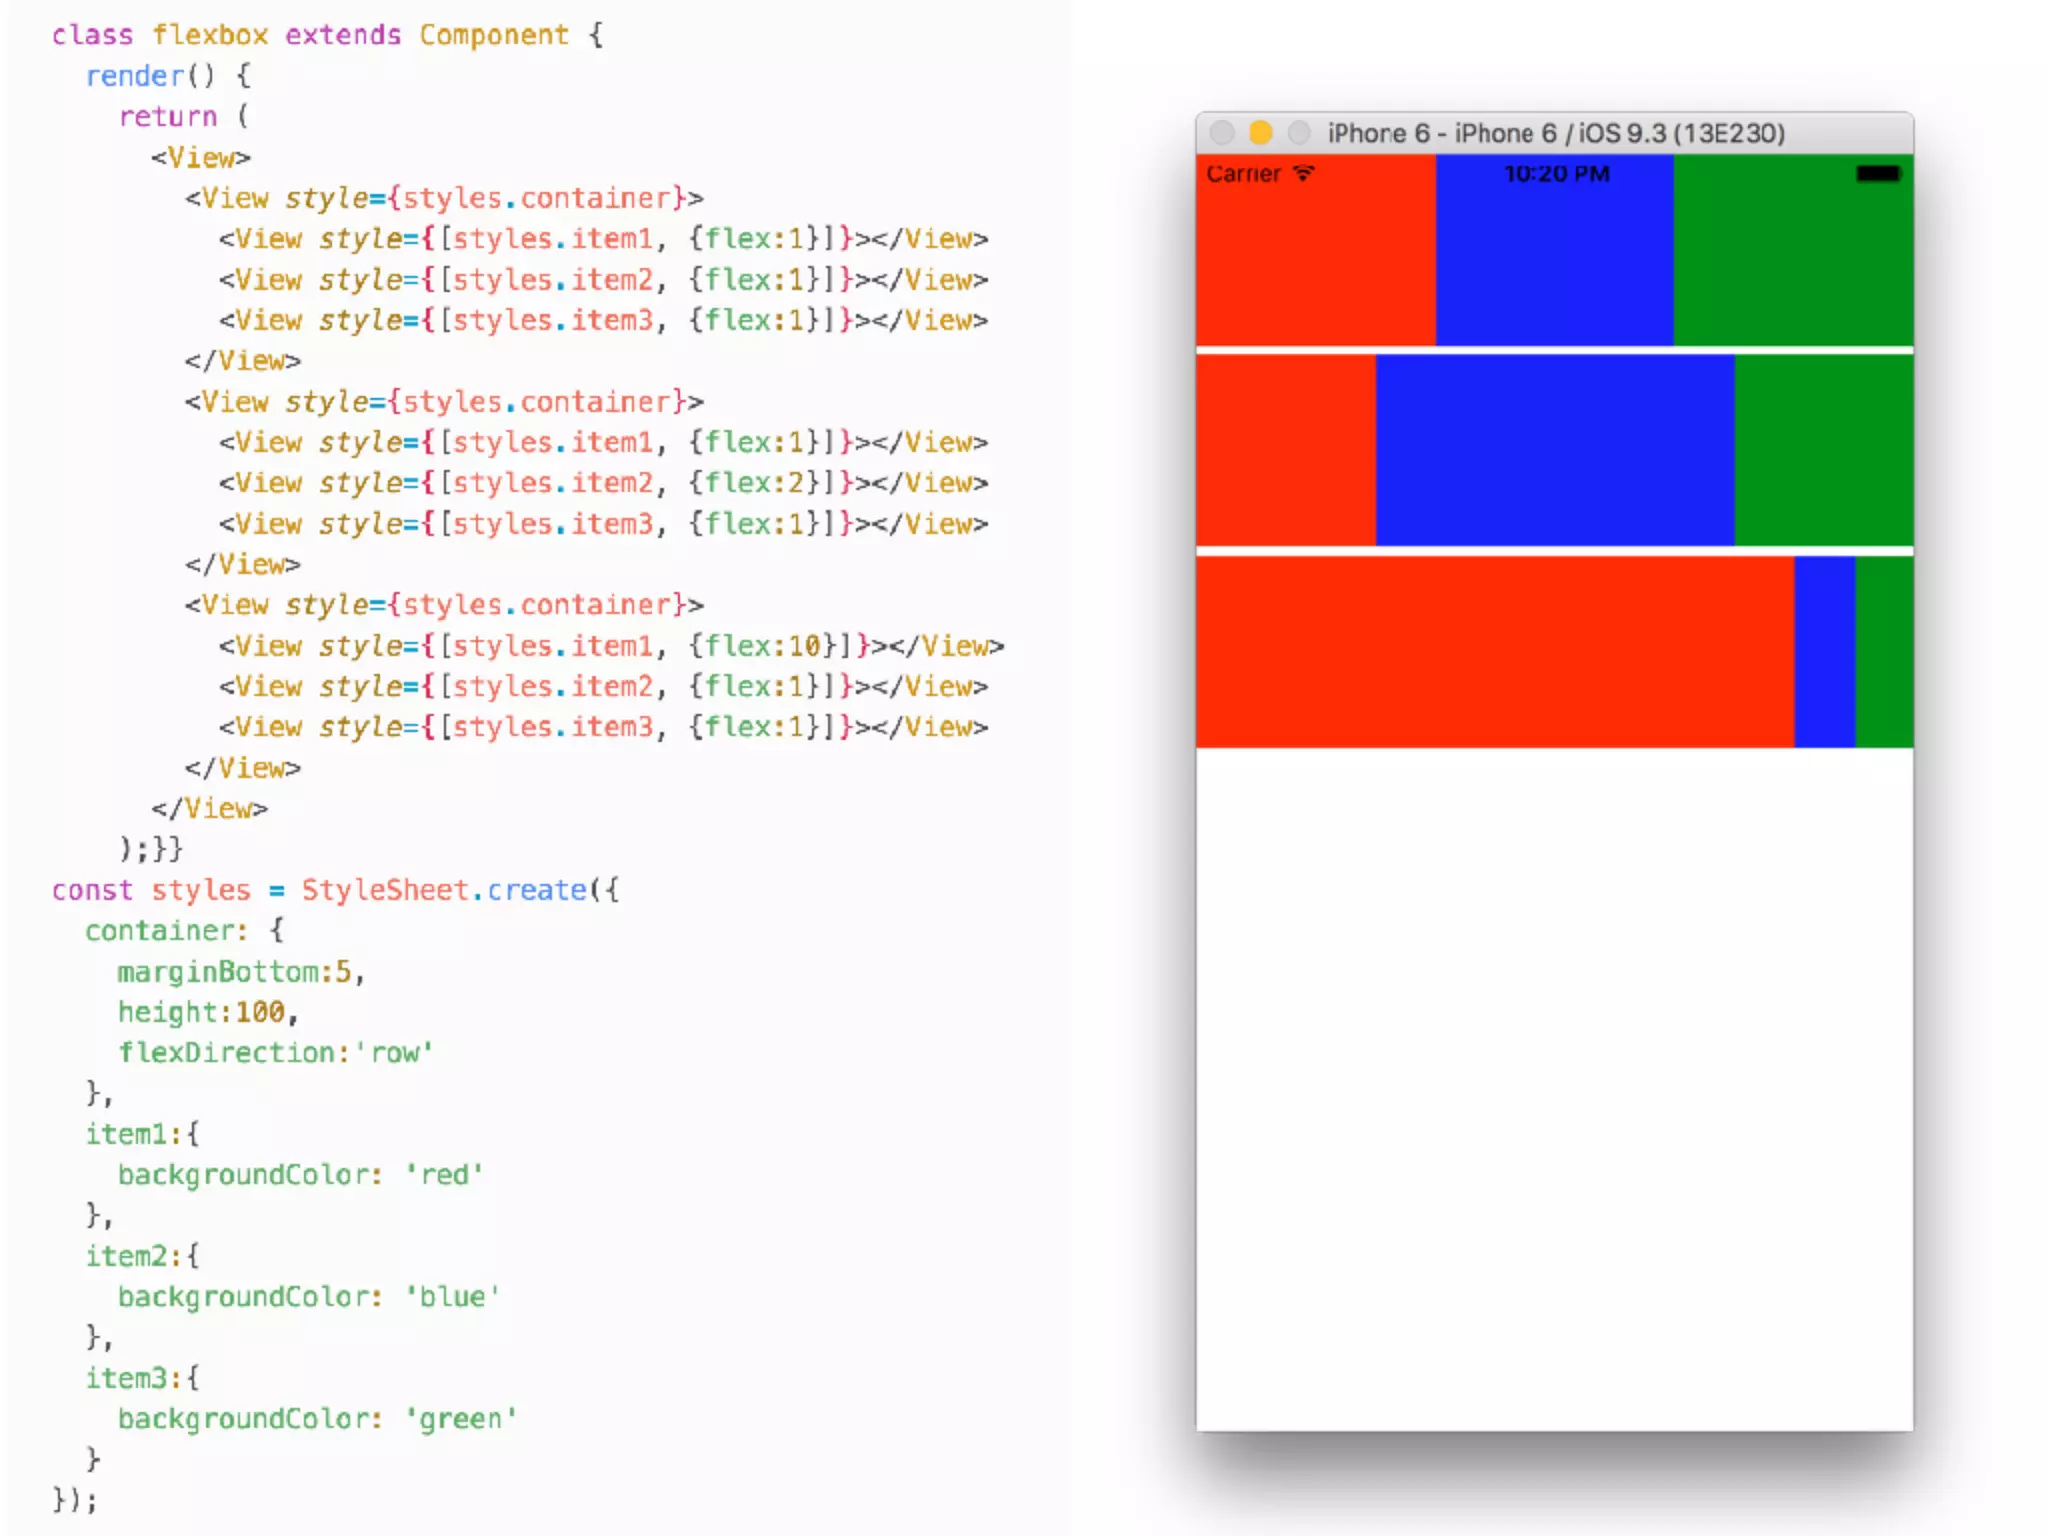The image size is (2048, 1536).
Task: Click the widest red block in simulator
Action: 1495,652
